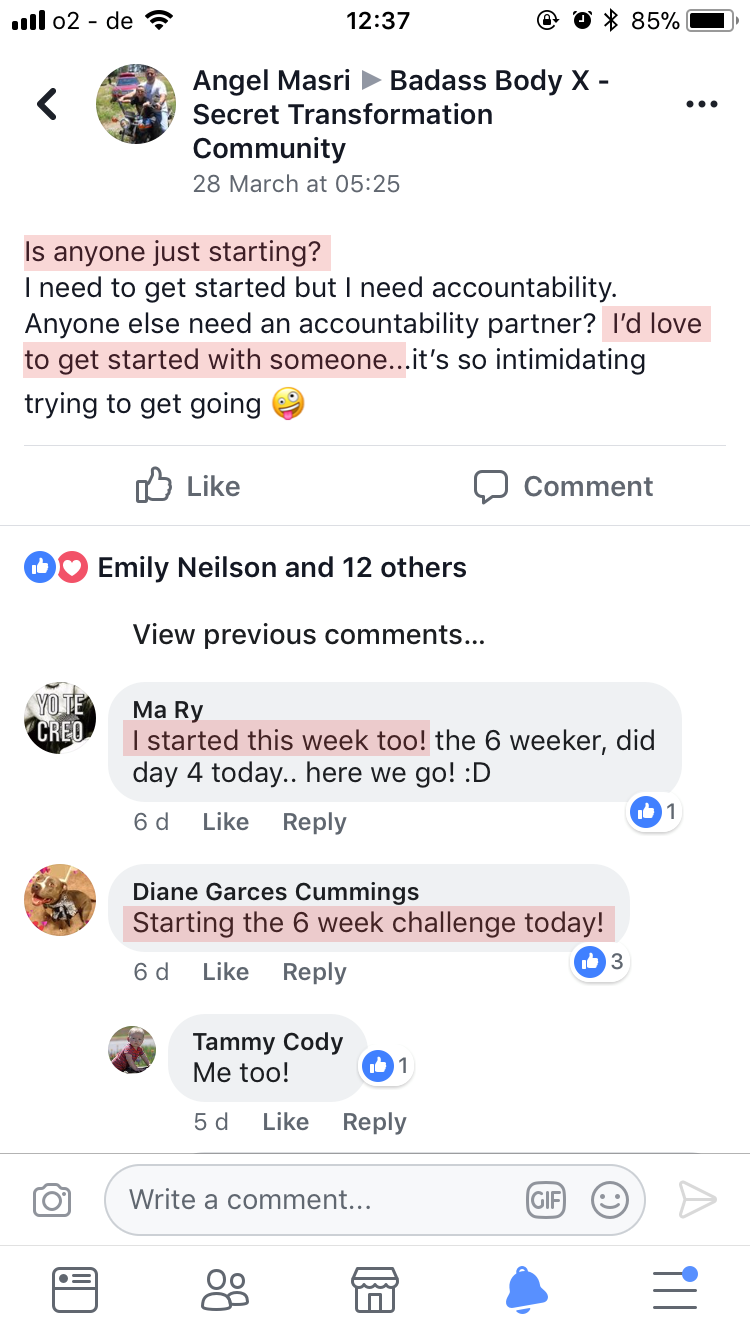View reactions from Emily Neilson and 12 others
Screen dimensions: 750x1334
pyautogui.click(x=281, y=568)
